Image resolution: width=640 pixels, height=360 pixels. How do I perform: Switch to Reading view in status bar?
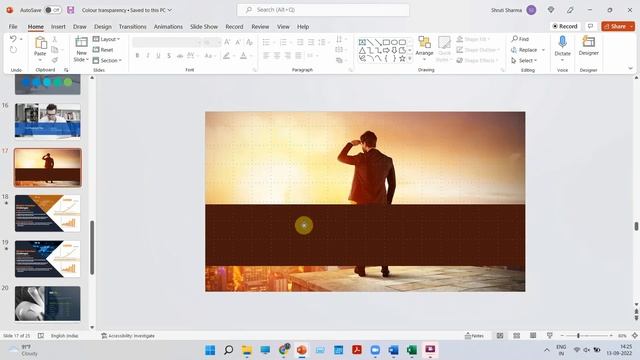[x=533, y=336]
